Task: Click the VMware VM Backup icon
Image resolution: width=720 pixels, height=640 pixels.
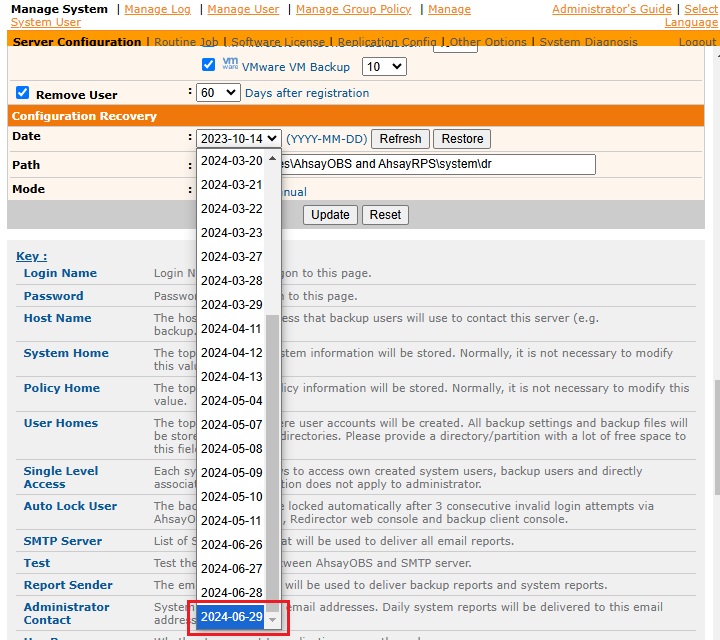Action: pos(229,66)
